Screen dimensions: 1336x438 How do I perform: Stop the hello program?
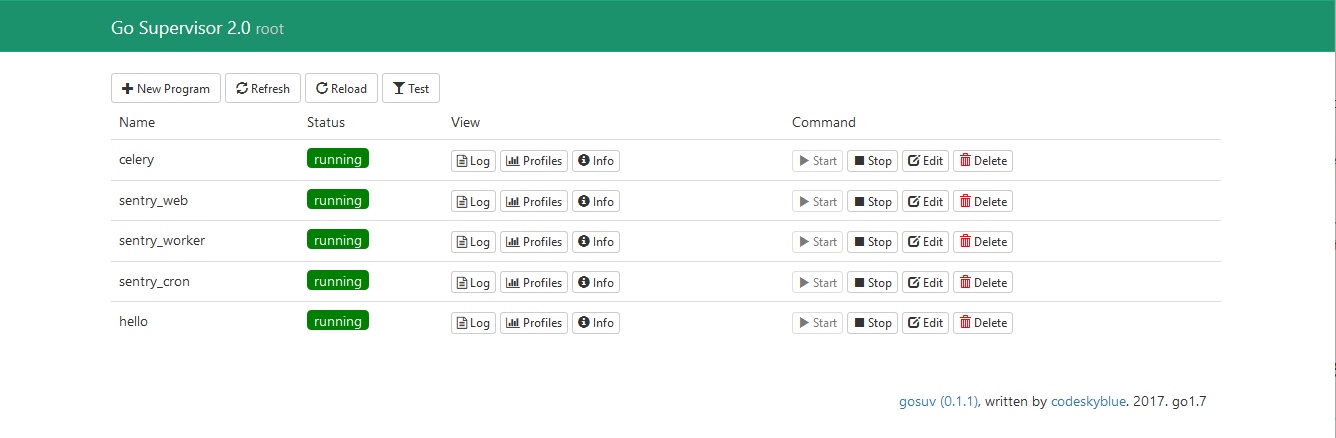[x=872, y=323]
